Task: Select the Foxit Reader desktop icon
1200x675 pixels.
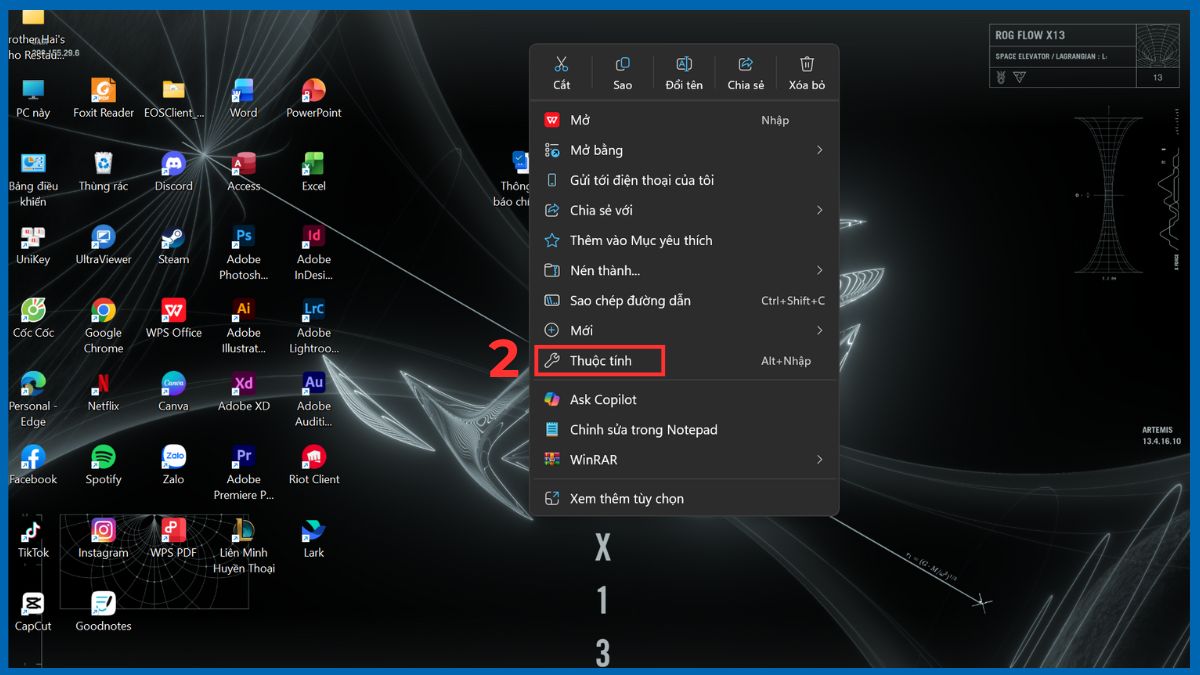Action: pyautogui.click(x=103, y=98)
